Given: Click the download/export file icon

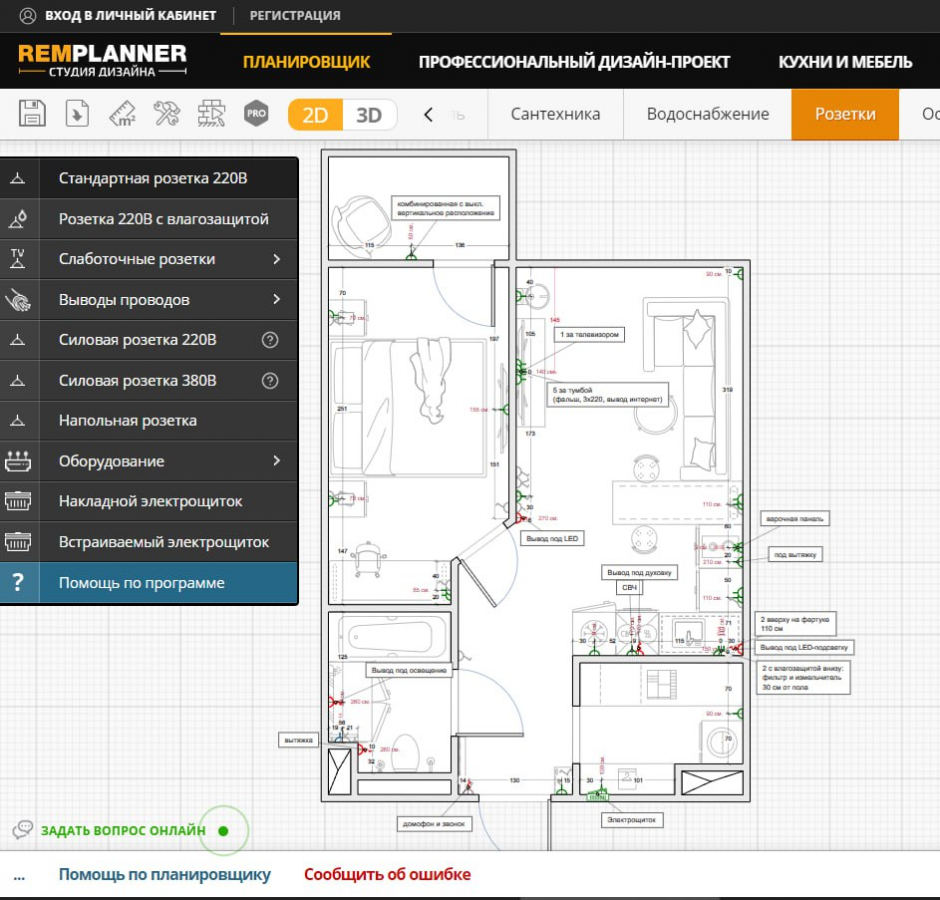Looking at the screenshot, I should pyautogui.click(x=77, y=113).
